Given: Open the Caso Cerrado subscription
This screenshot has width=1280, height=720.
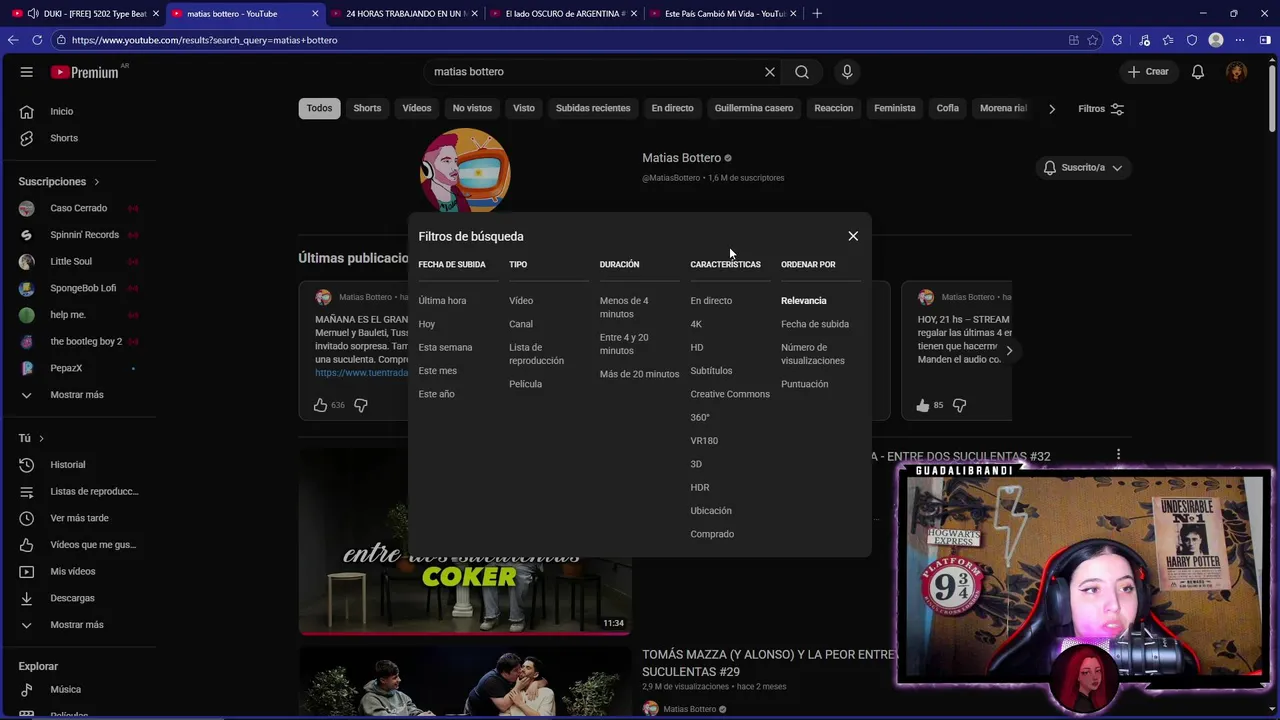Looking at the screenshot, I should pyautogui.click(x=78, y=209).
